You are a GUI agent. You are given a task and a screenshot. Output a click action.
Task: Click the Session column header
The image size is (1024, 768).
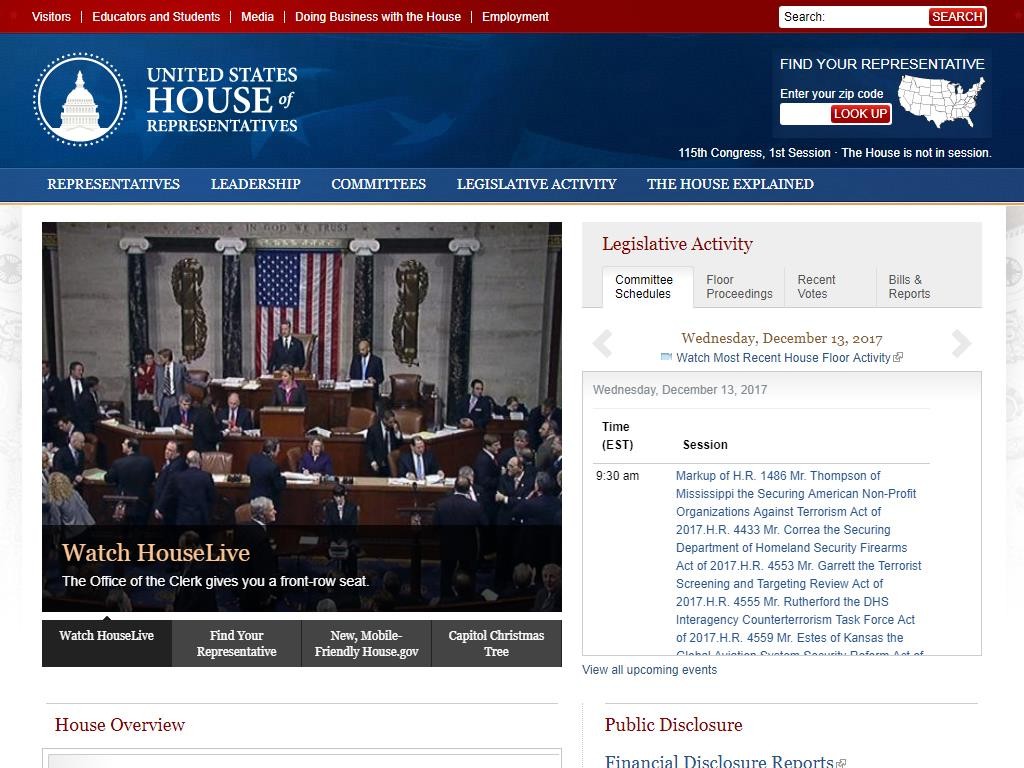coord(705,445)
